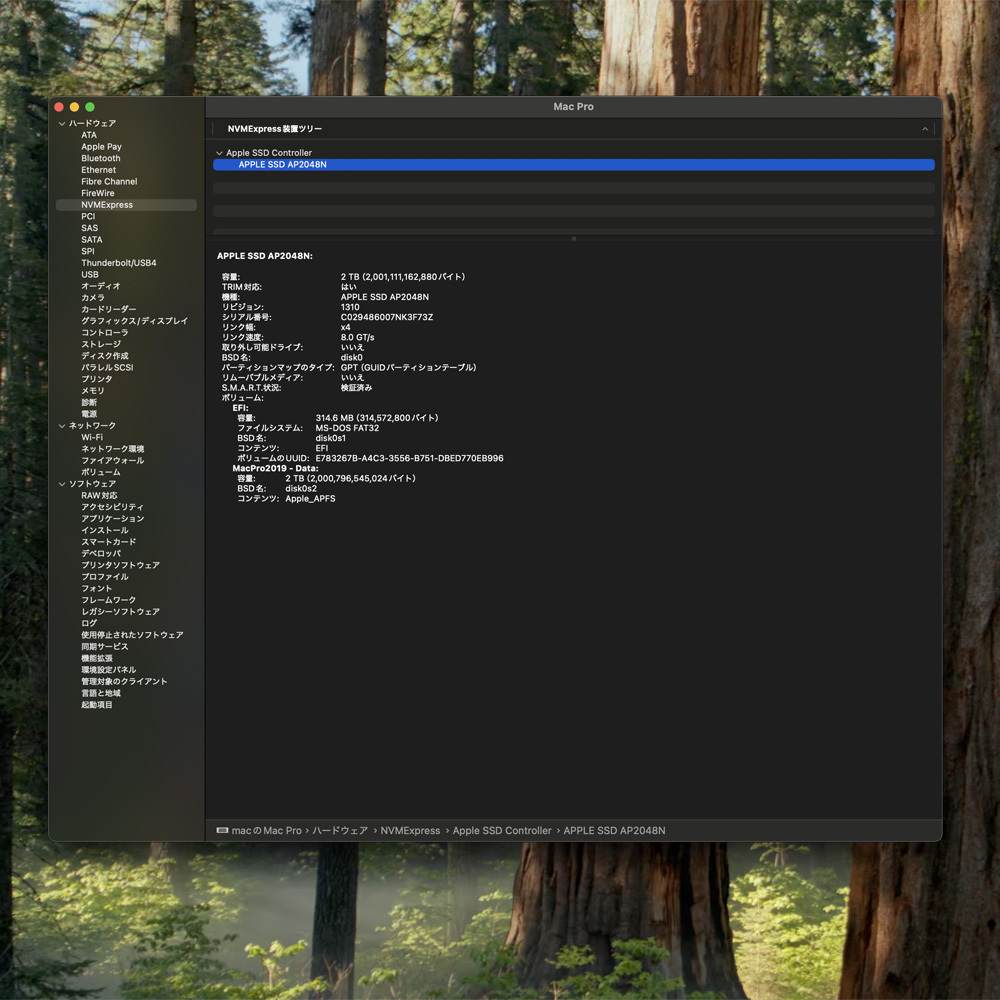
Task: Open 電源 in the sidebar
Action: [x=89, y=414]
